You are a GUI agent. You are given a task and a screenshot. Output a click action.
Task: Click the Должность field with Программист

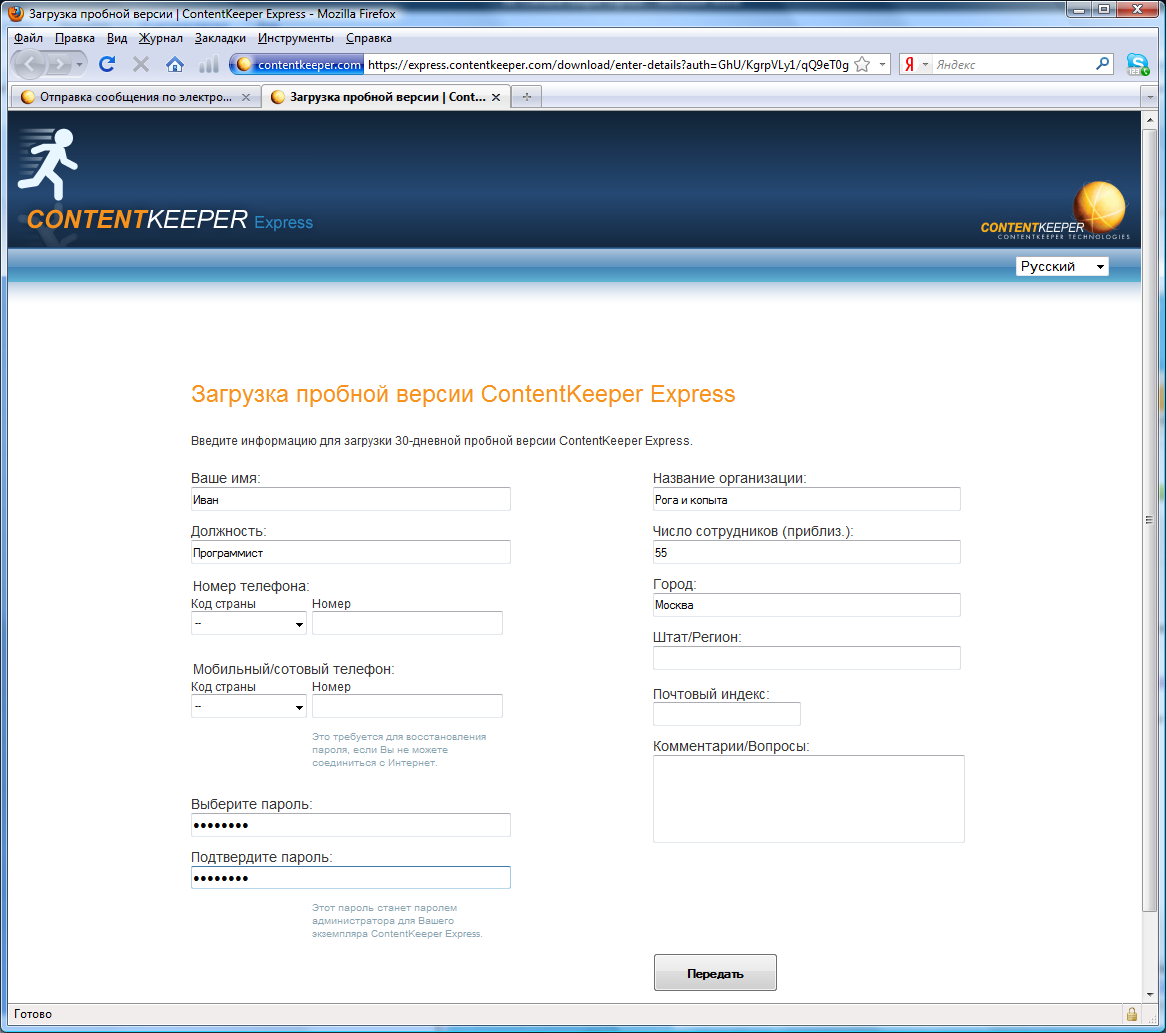click(x=350, y=552)
